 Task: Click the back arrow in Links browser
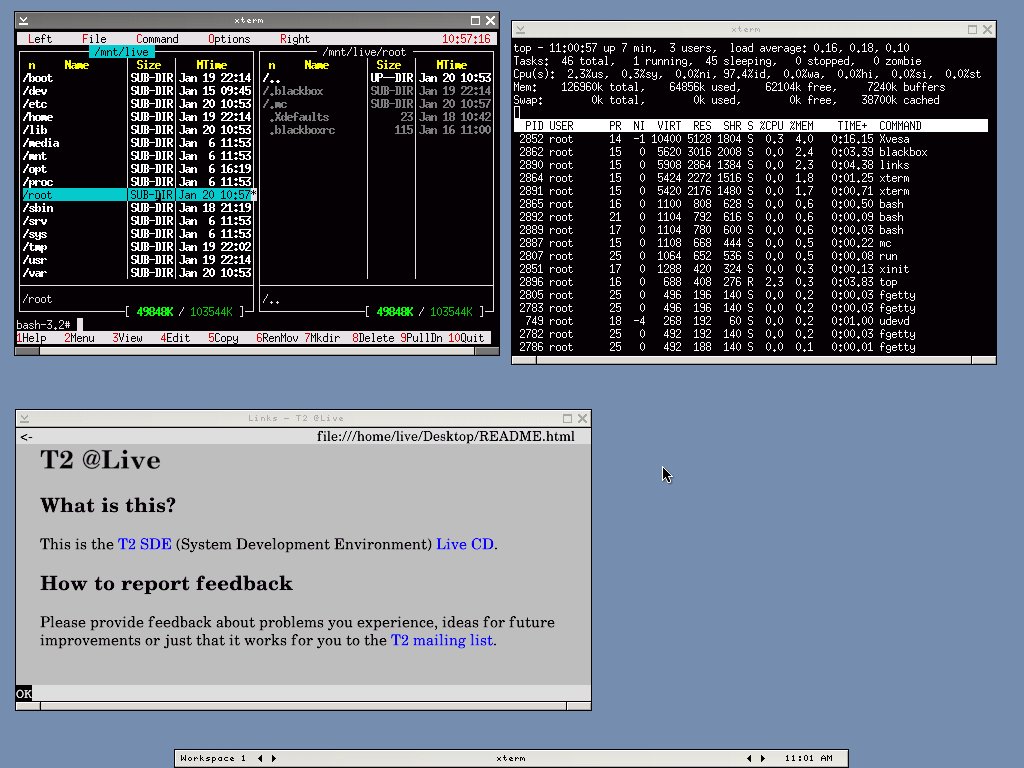[26, 436]
